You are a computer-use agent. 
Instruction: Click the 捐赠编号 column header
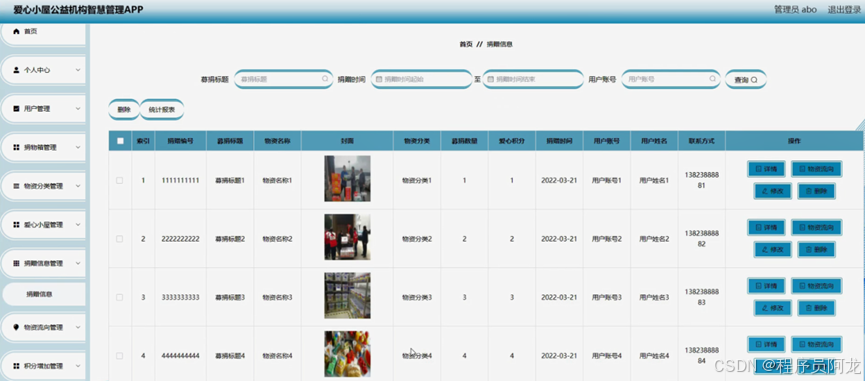point(180,141)
